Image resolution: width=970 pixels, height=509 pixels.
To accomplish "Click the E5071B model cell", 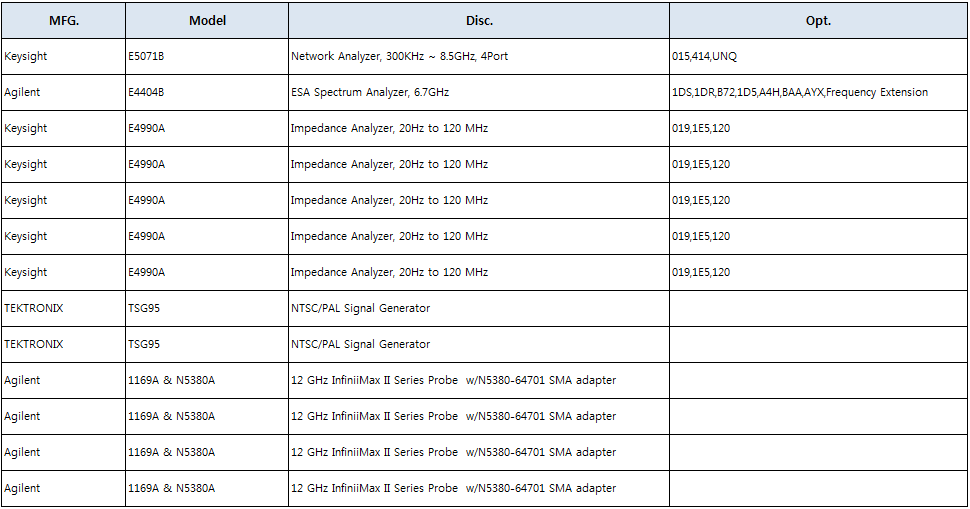I will (145, 56).
